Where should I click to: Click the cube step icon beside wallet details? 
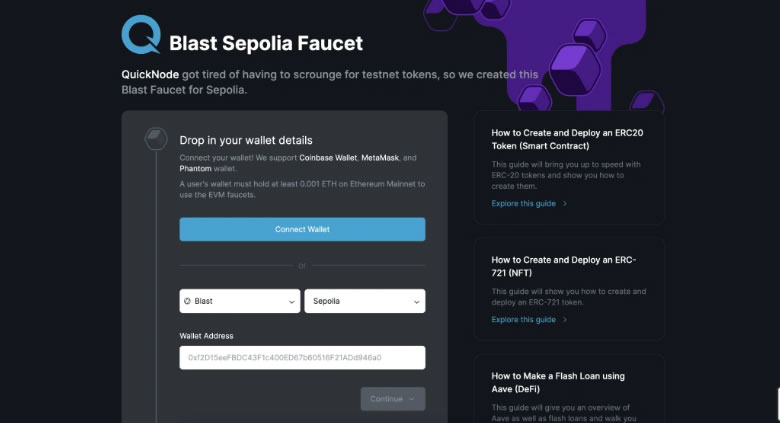click(154, 137)
